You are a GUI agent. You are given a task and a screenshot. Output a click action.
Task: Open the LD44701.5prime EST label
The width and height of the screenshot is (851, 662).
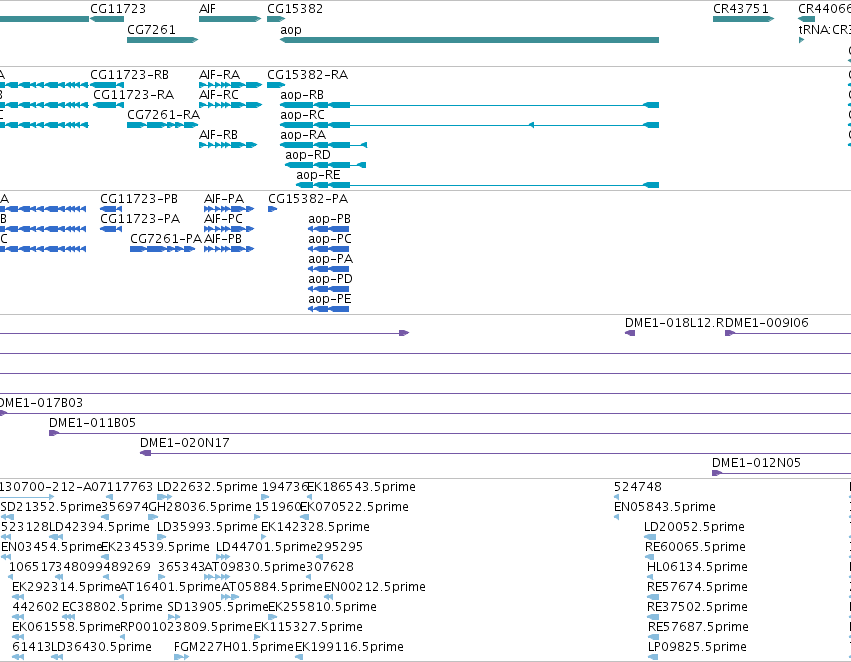266,547
